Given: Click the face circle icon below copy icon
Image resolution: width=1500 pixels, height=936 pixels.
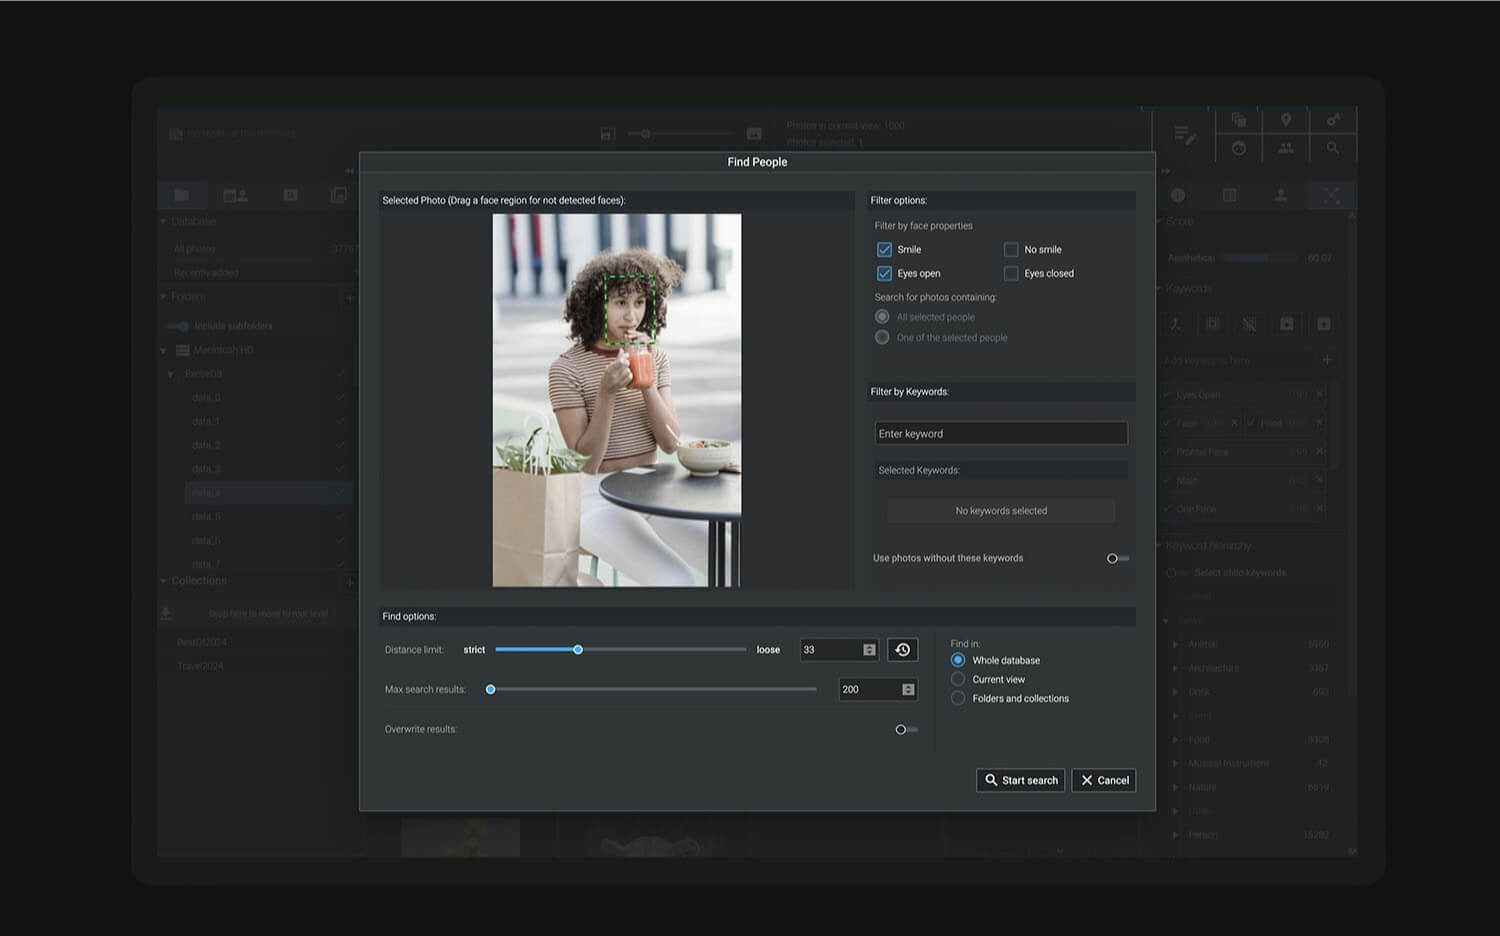Looking at the screenshot, I should coord(1239,148).
